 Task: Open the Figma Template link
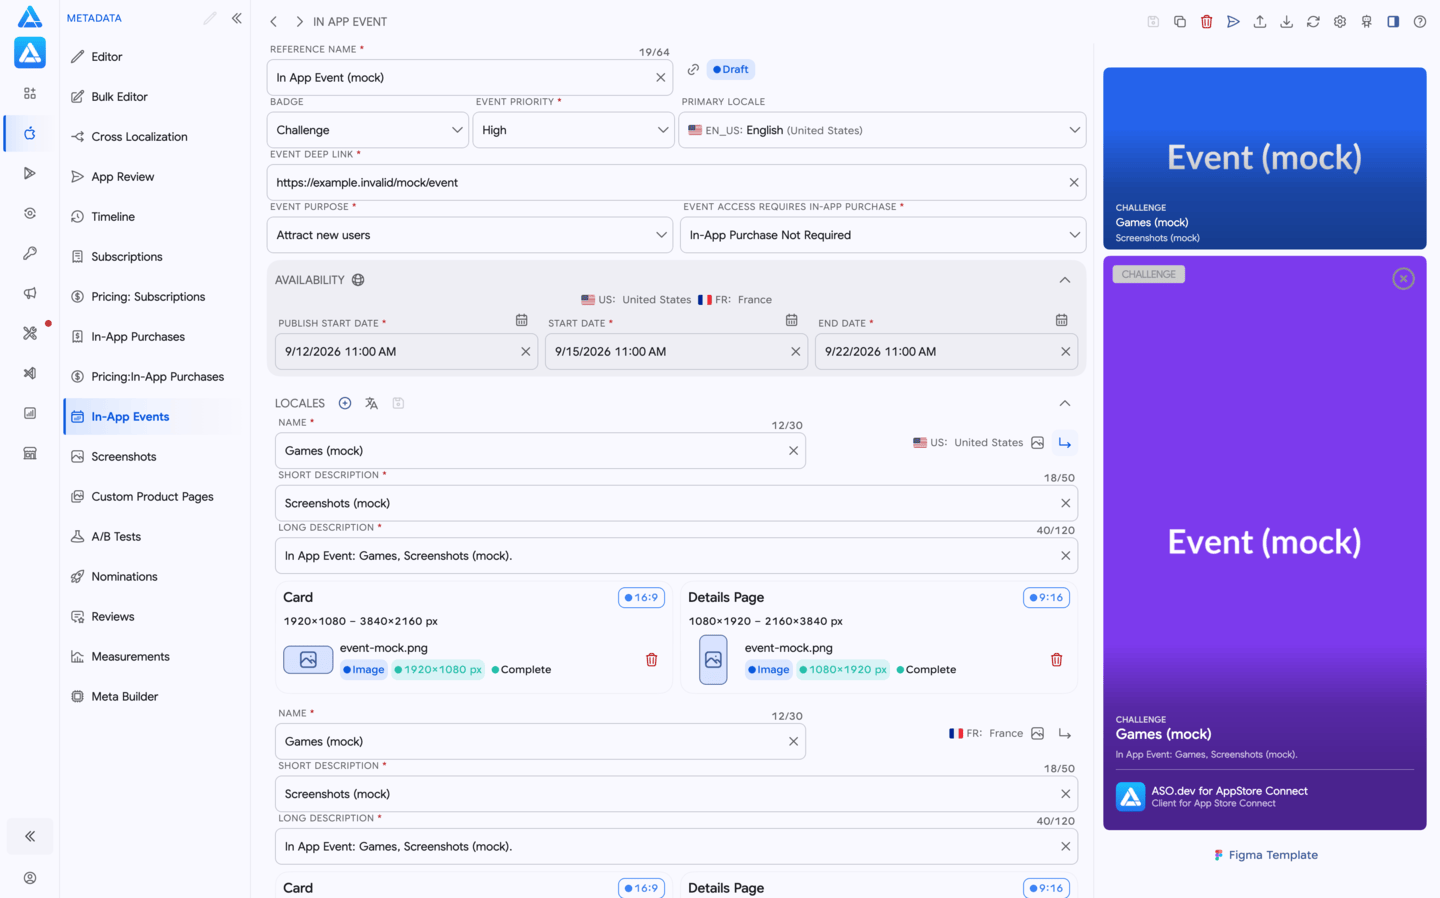tap(1265, 855)
